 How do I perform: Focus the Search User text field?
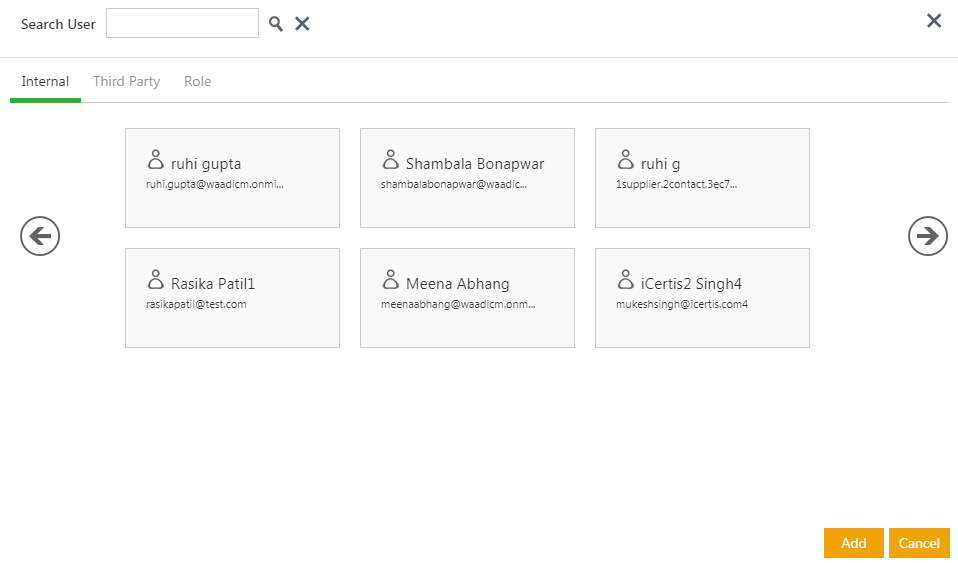pos(182,24)
